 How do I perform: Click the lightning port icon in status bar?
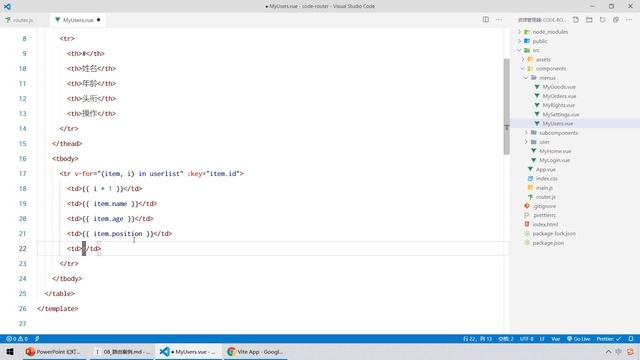tap(37, 339)
